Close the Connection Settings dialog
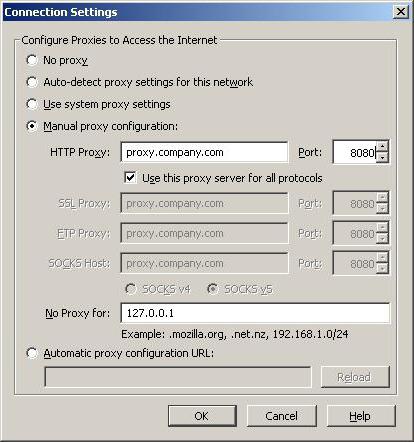Image resolution: width=414 pixels, height=442 pixels. [401, 12]
